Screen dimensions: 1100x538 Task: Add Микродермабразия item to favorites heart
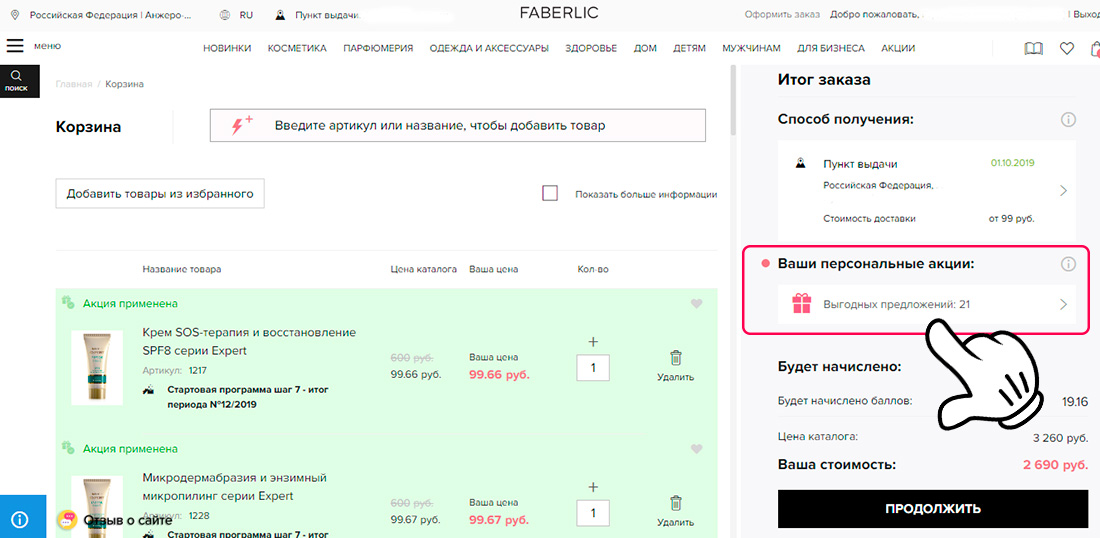[x=696, y=449]
